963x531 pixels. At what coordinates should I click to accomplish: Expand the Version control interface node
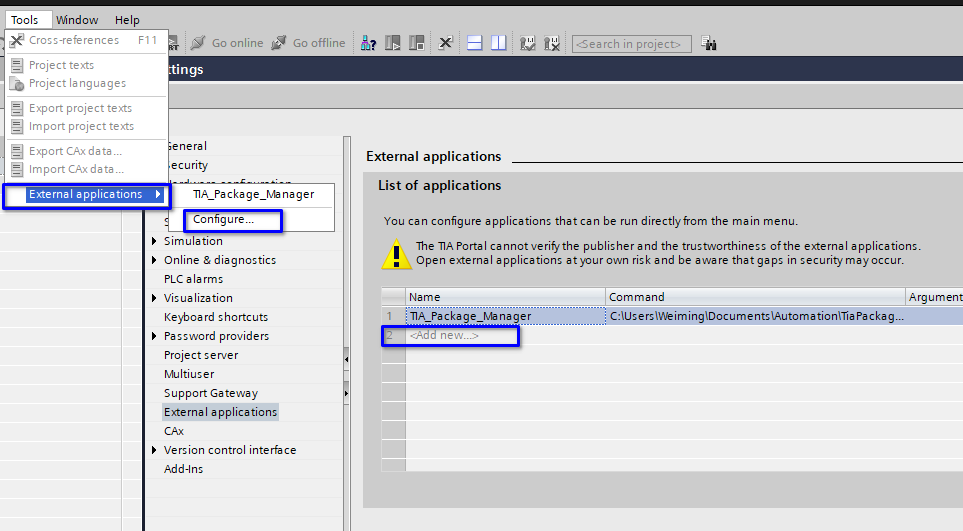coord(154,450)
